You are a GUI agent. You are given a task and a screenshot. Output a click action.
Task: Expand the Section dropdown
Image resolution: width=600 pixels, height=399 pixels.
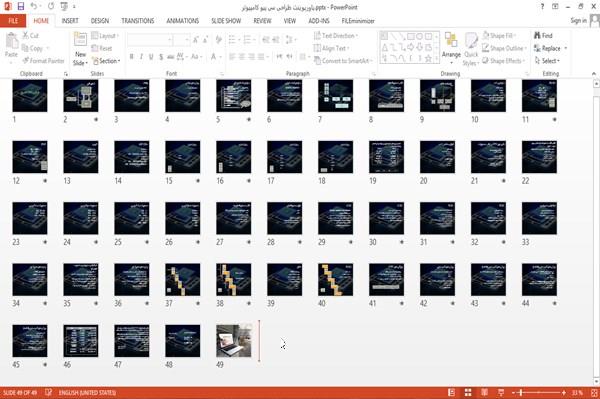pyautogui.click(x=106, y=60)
